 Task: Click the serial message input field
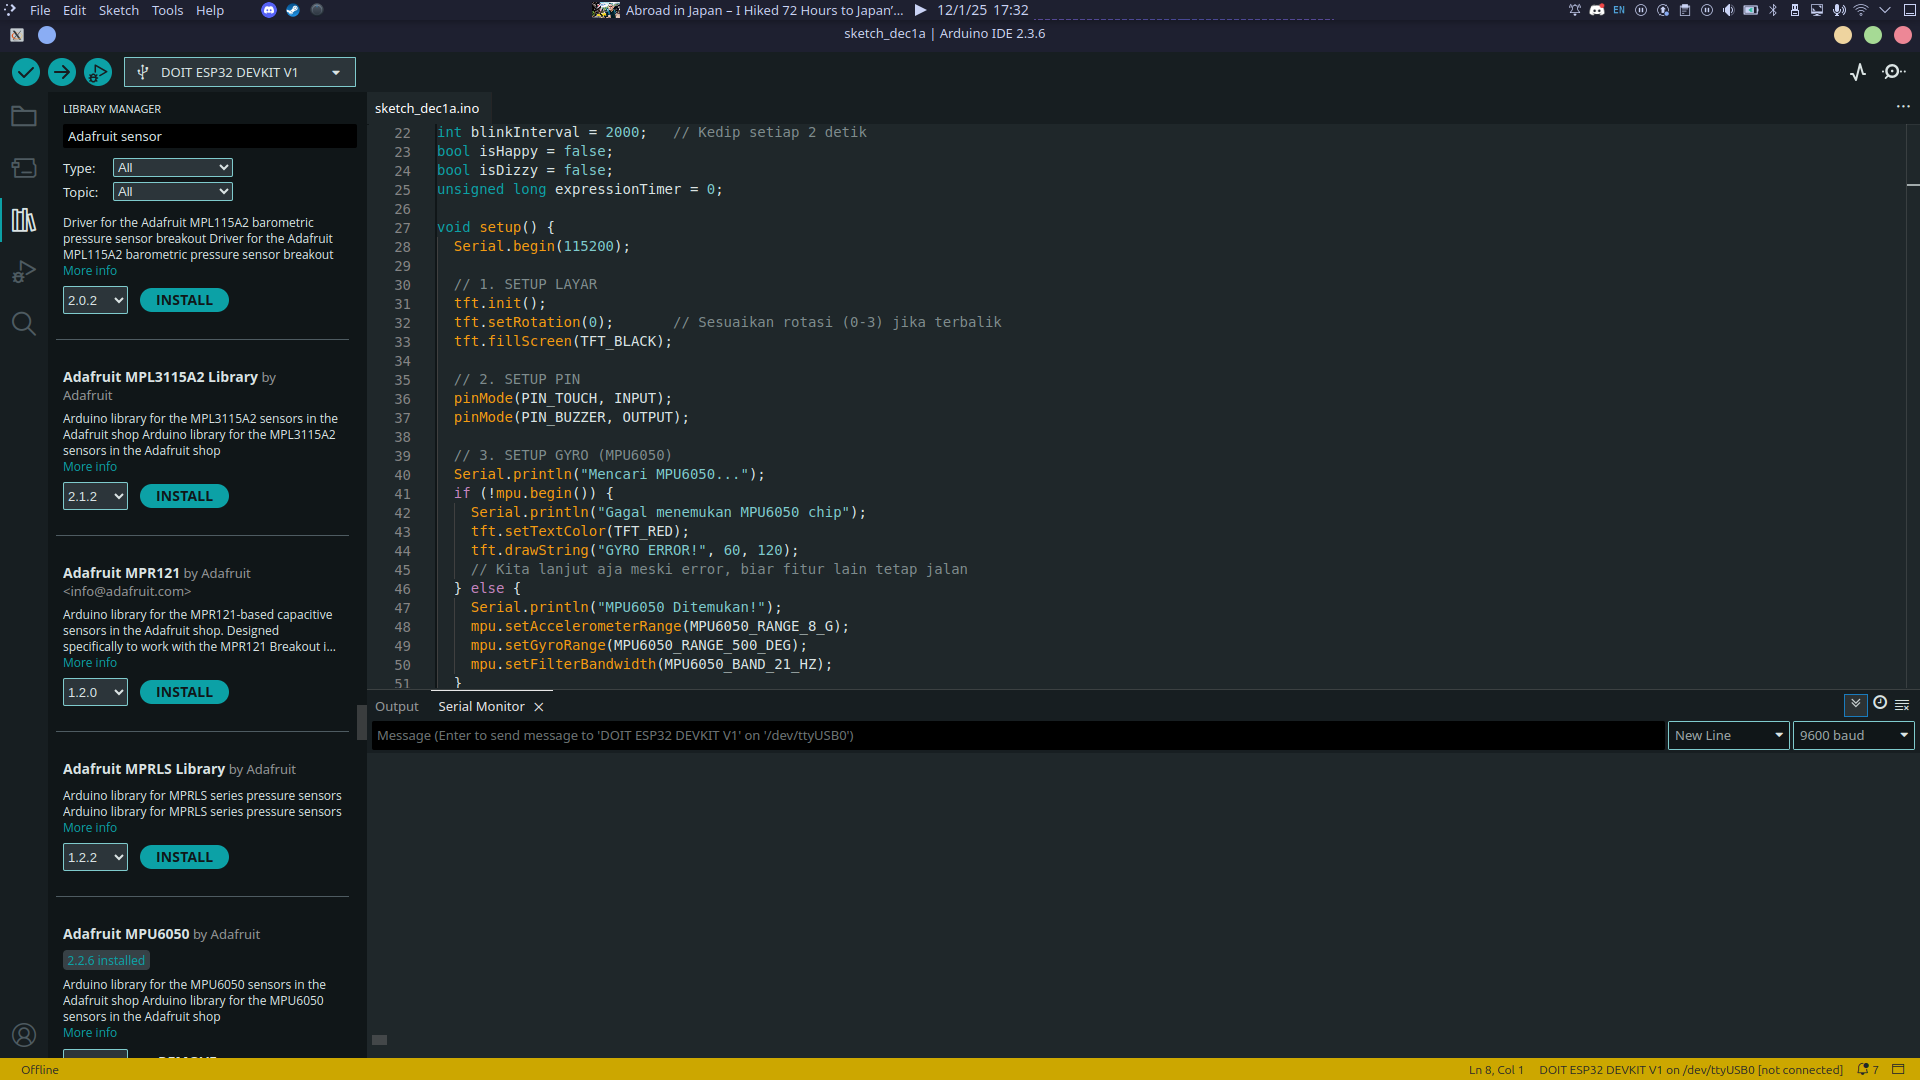[1015, 735]
